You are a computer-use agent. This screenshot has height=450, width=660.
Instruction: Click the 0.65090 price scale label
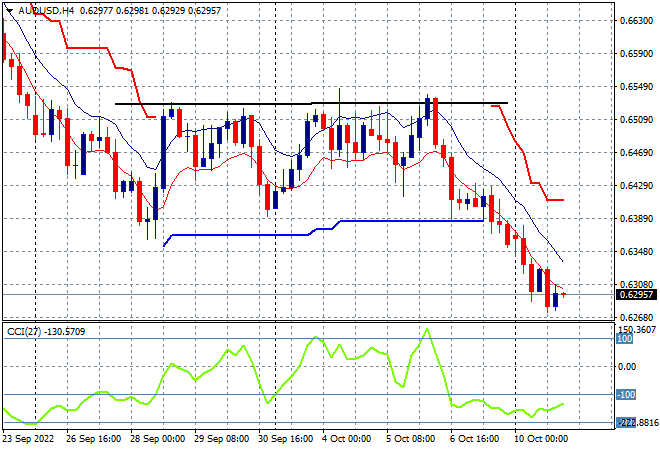(x=636, y=120)
